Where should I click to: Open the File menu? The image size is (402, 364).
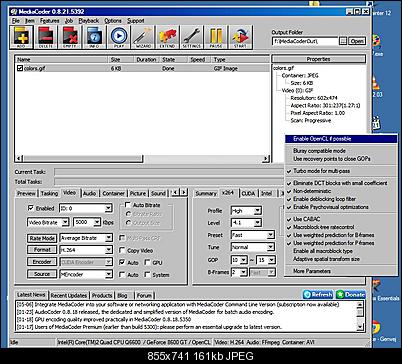tap(16, 21)
